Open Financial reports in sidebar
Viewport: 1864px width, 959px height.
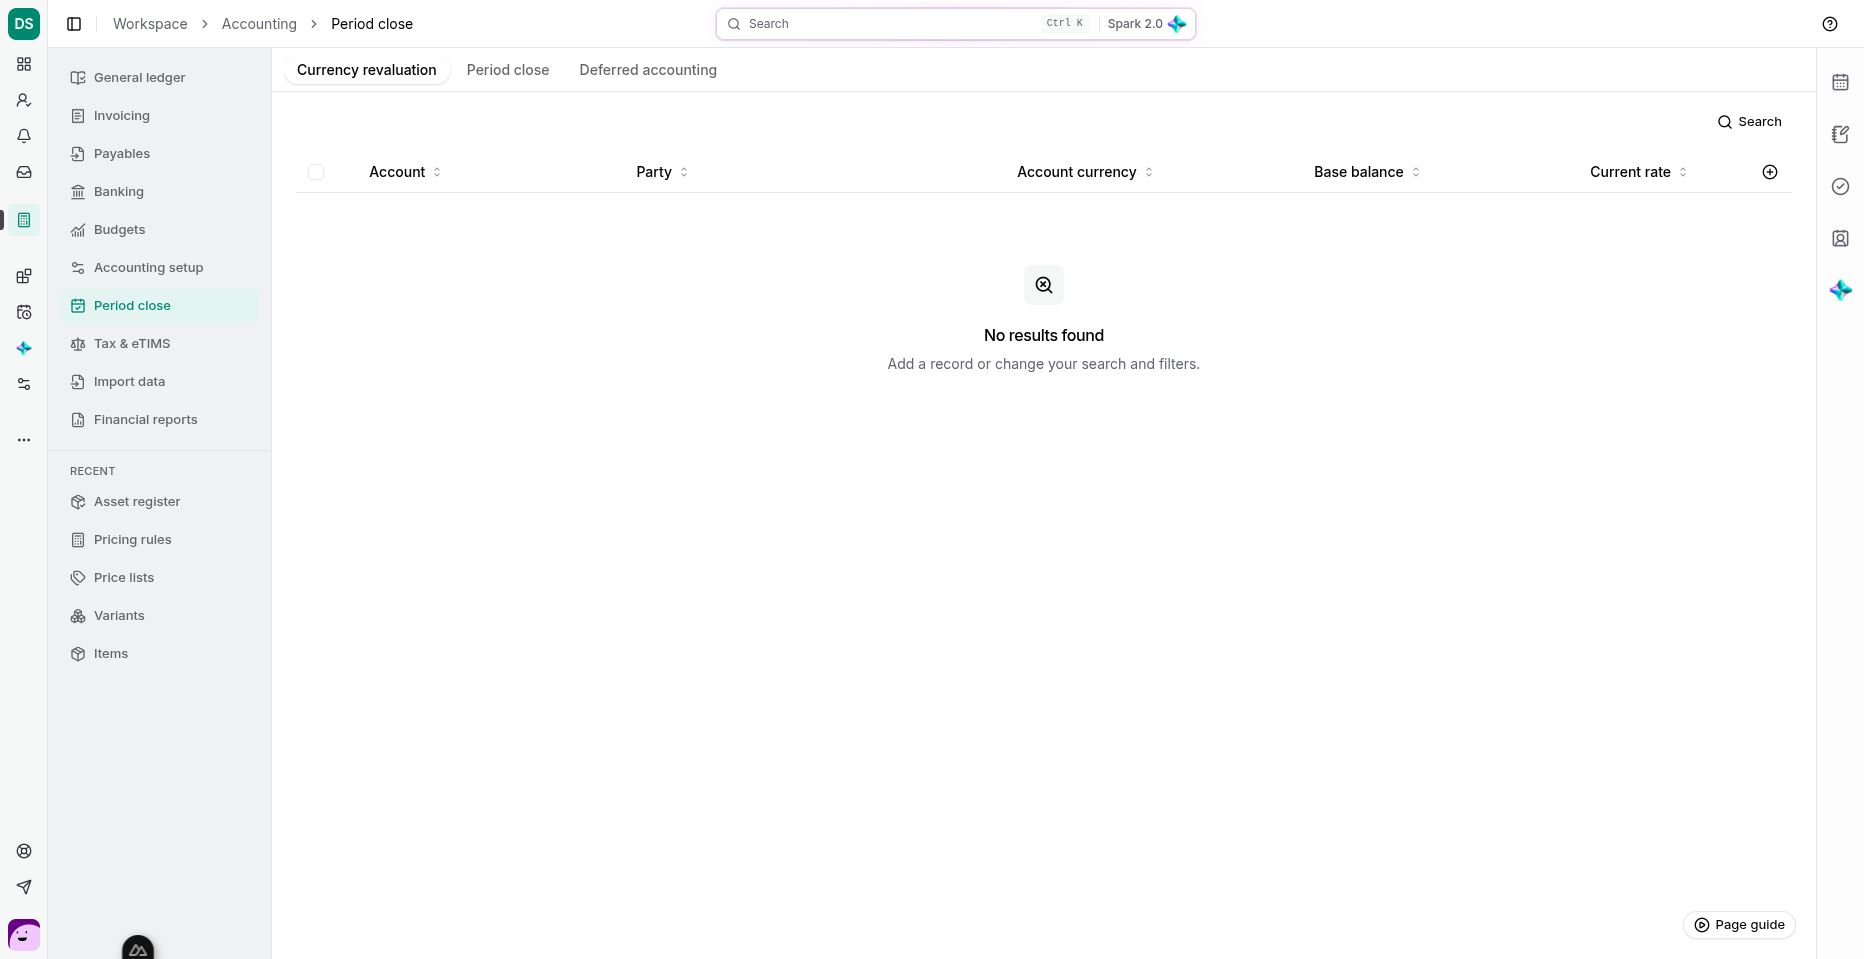[x=159, y=420]
